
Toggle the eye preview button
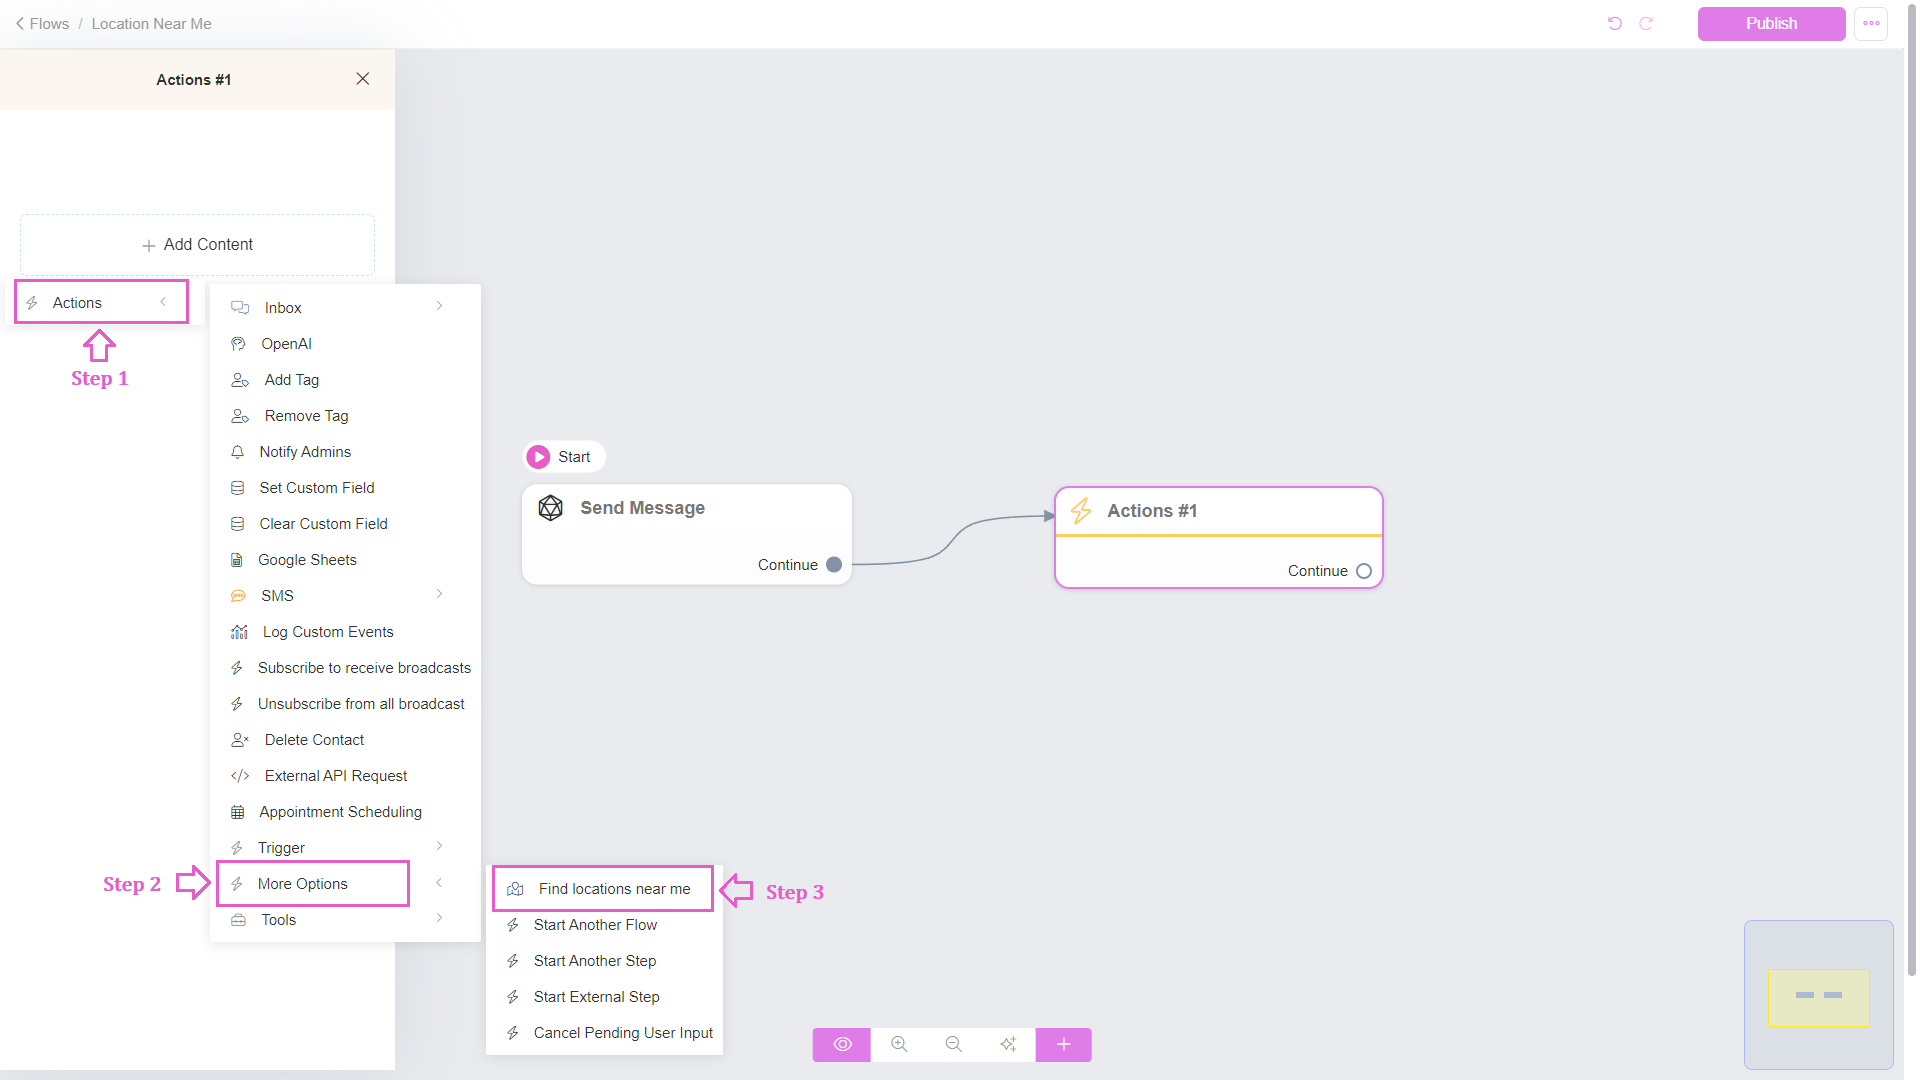pos(842,1044)
